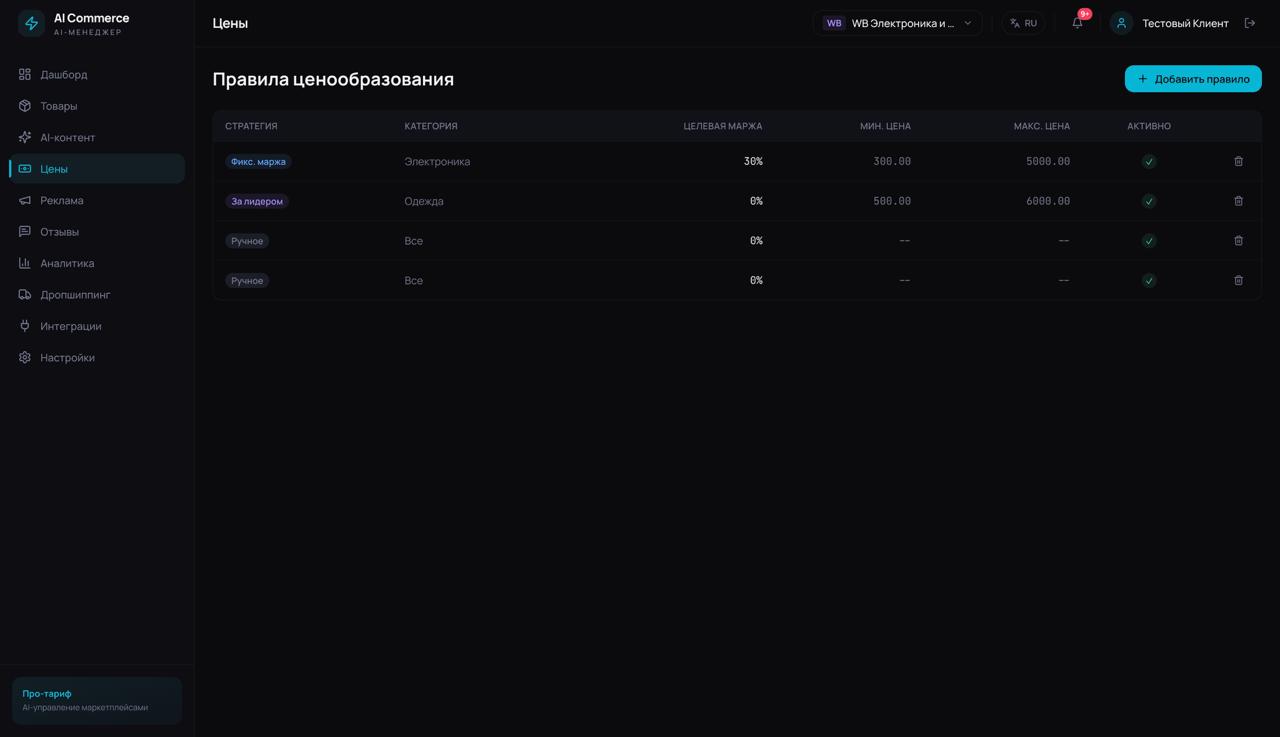Open the user profile avatar icon

tap(1121, 23)
